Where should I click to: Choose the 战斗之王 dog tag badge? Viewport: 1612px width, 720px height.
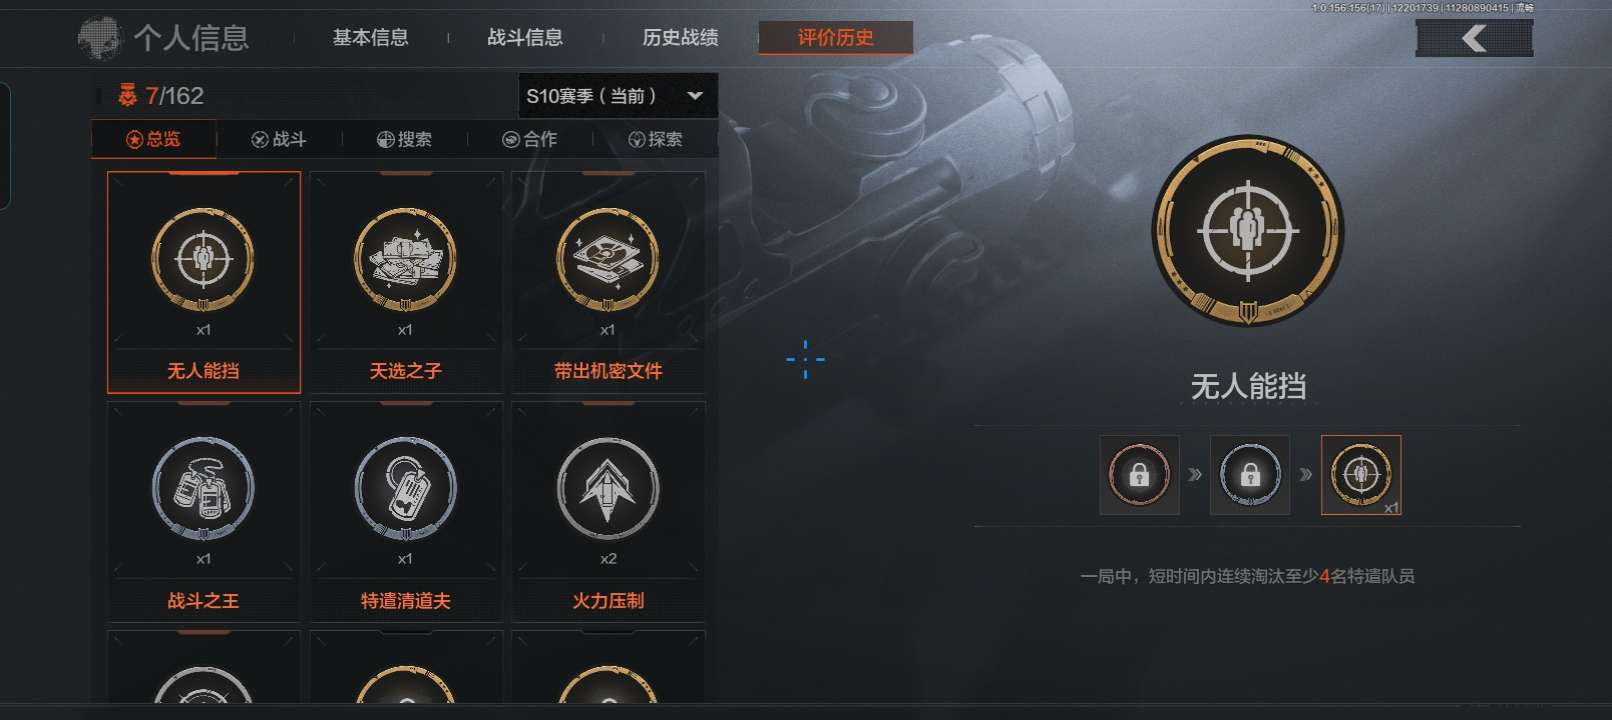tap(204, 512)
